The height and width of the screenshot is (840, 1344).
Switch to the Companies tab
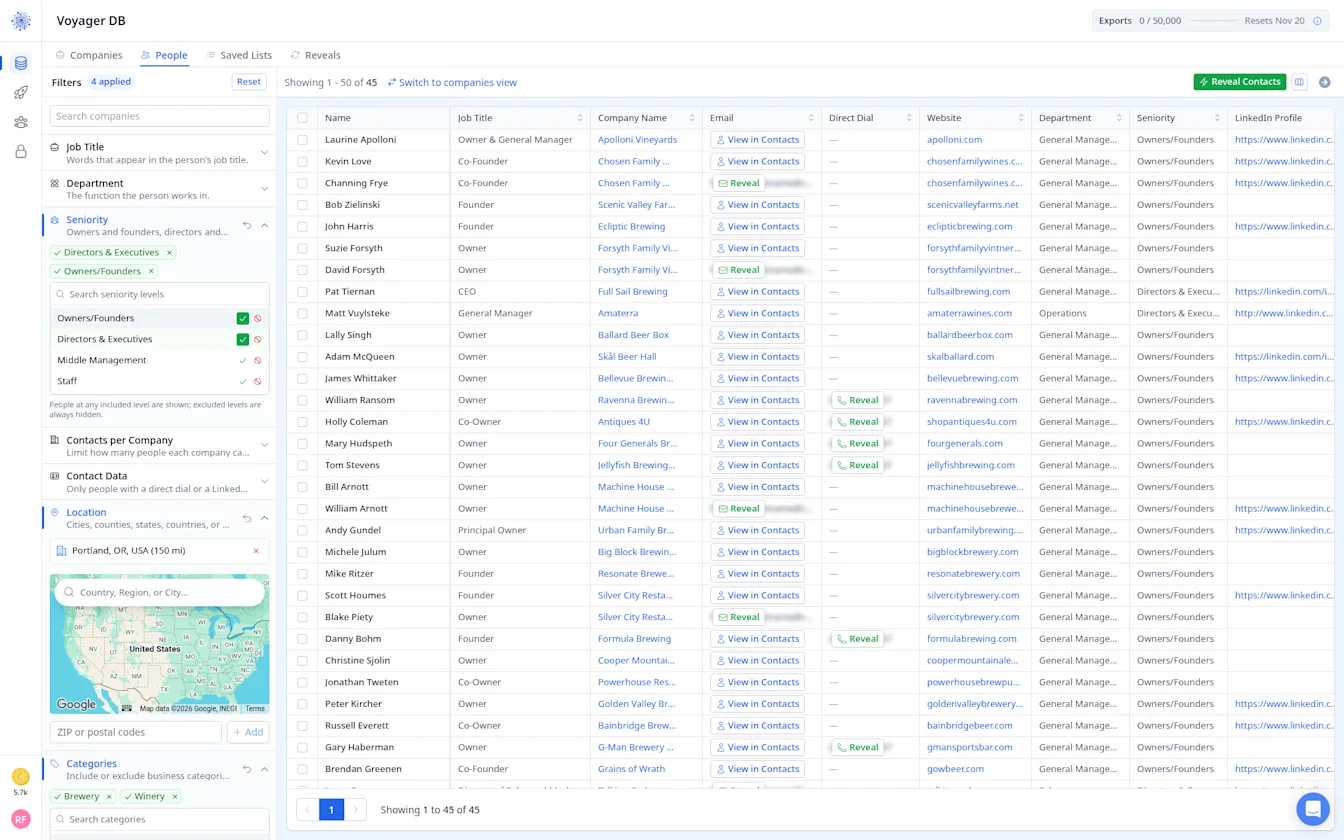pyautogui.click(x=89, y=55)
